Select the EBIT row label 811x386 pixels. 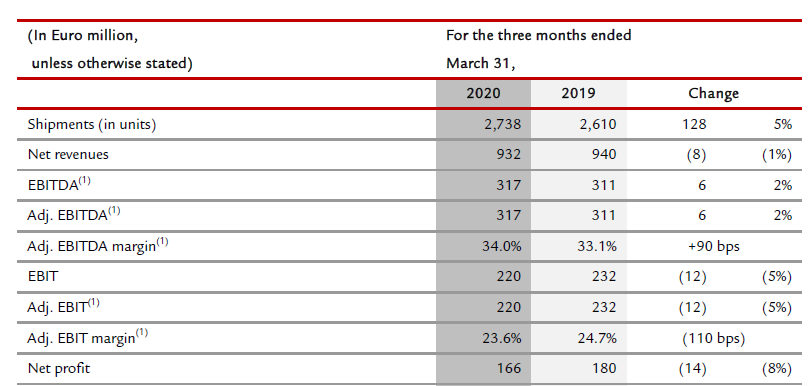click(x=42, y=276)
